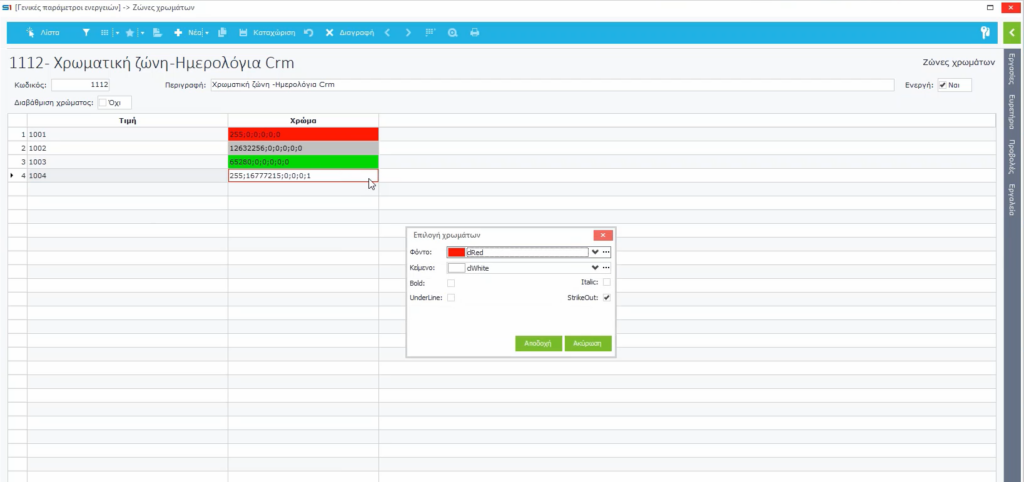Click the red Φόντο color swatch
The height and width of the screenshot is (482, 1024).
(x=456, y=252)
